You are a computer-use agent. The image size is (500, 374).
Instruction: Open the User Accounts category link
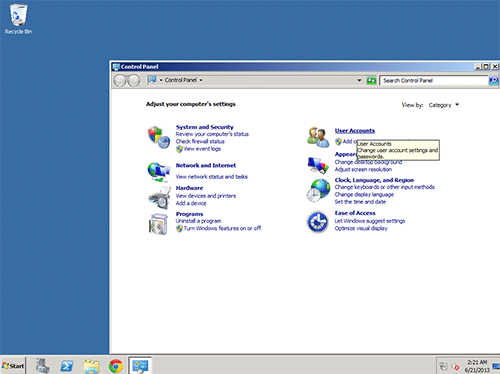pyautogui.click(x=355, y=131)
